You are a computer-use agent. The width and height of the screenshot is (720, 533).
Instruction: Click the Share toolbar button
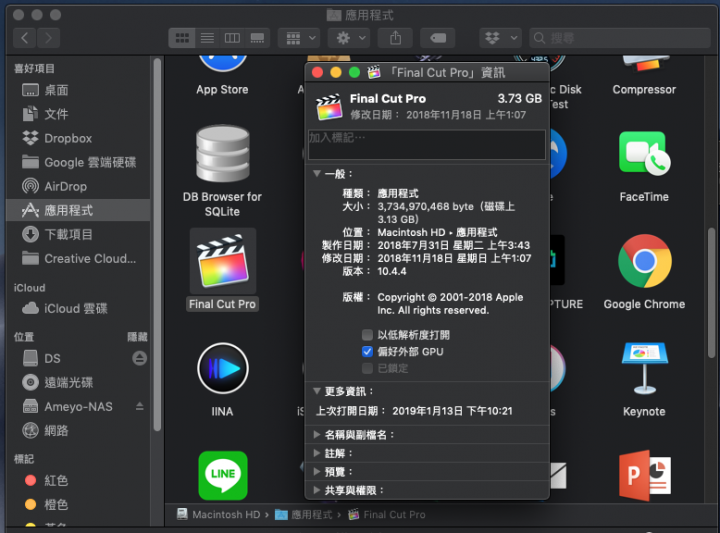(x=395, y=38)
